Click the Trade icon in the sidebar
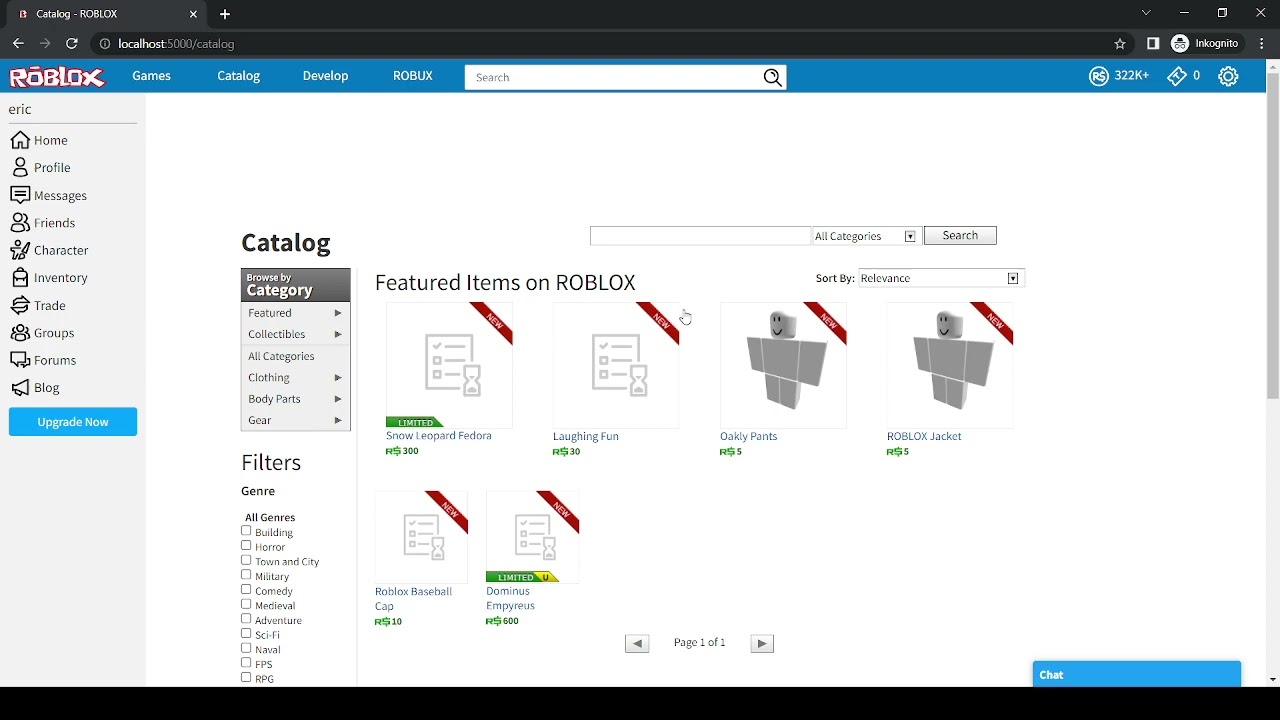 pos(20,305)
